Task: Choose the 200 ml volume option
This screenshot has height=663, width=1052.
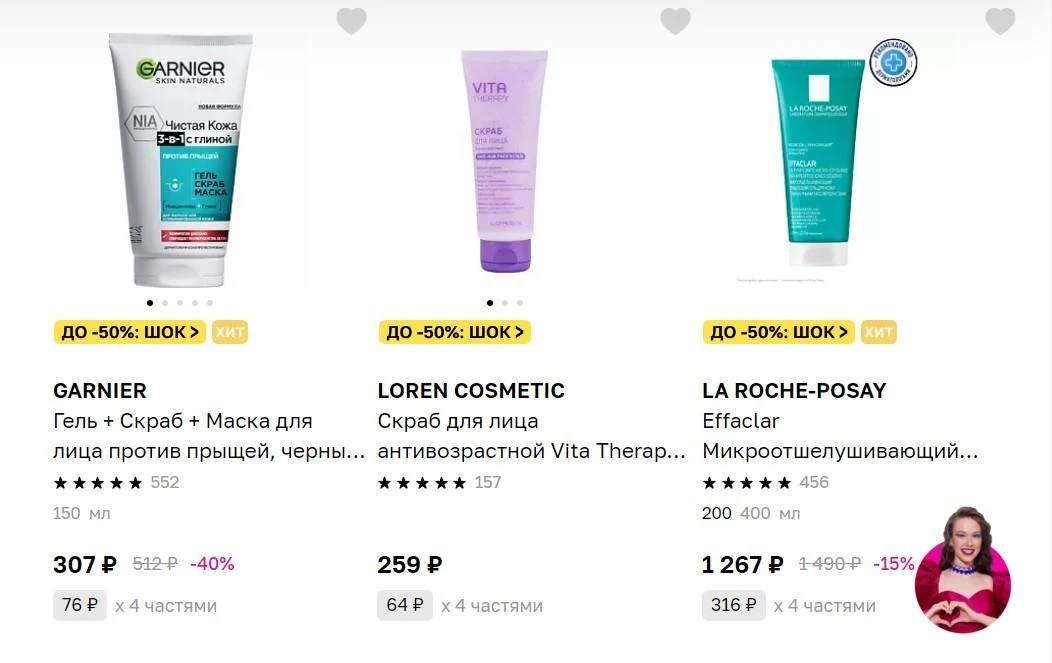Action: click(717, 513)
